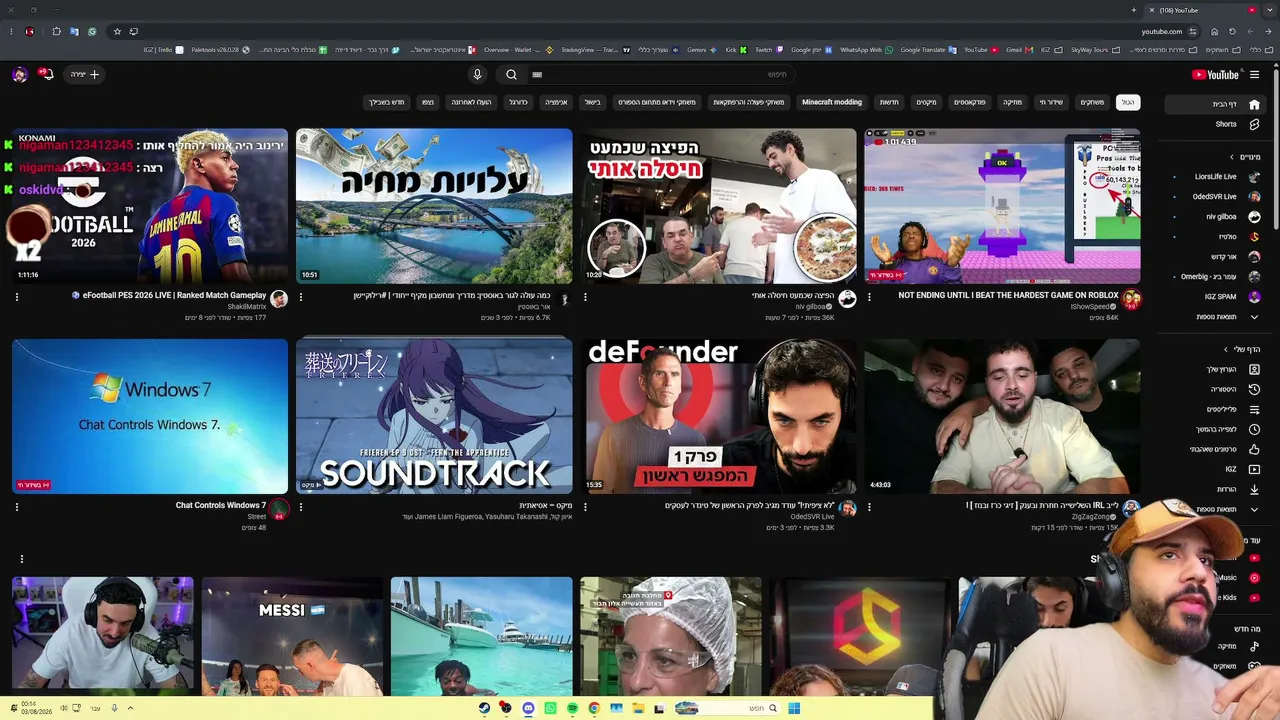The width and height of the screenshot is (1280, 720).
Task: Open options for NOT ENDING UNTIL I BEAT video
Action: [869, 297]
